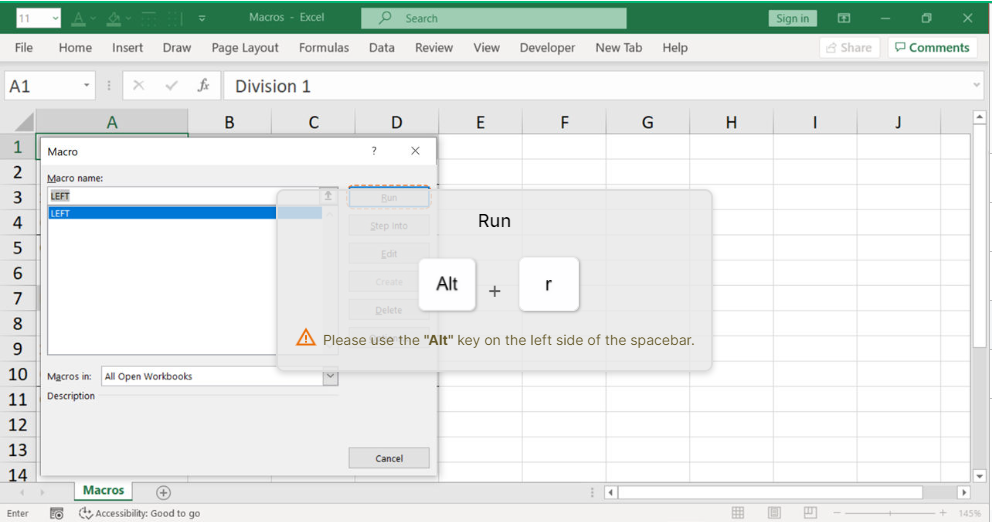
Task: Click the Sign in button
Action: pos(793,18)
